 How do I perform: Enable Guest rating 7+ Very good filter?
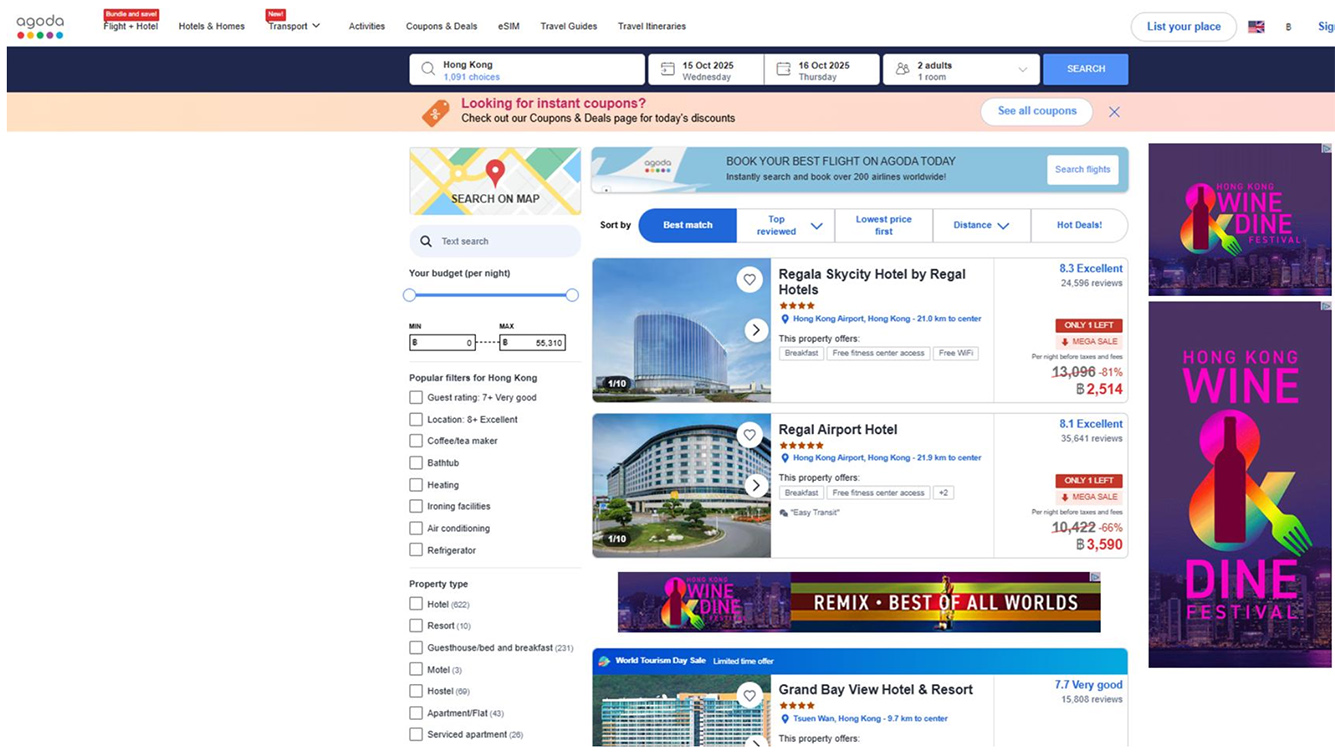[416, 397]
